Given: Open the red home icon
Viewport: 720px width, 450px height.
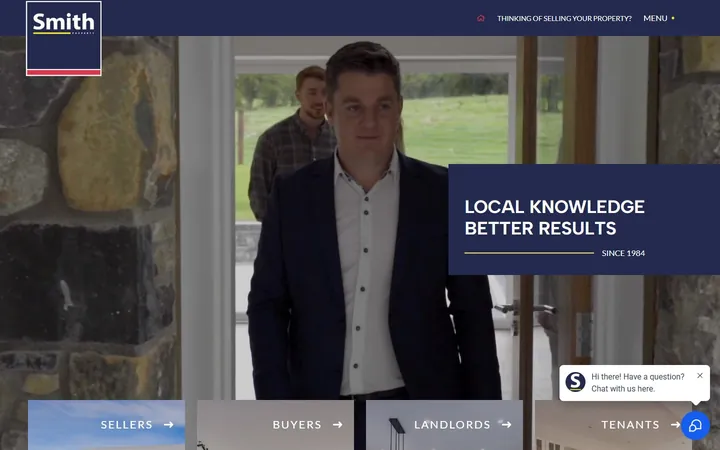Looking at the screenshot, I should (481, 18).
